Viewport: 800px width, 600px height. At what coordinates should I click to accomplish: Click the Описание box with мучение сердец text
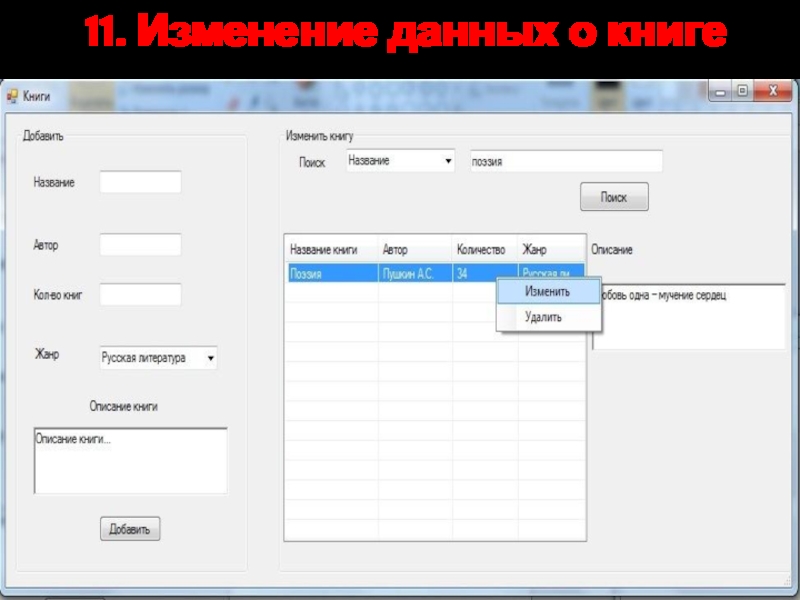coord(690,317)
